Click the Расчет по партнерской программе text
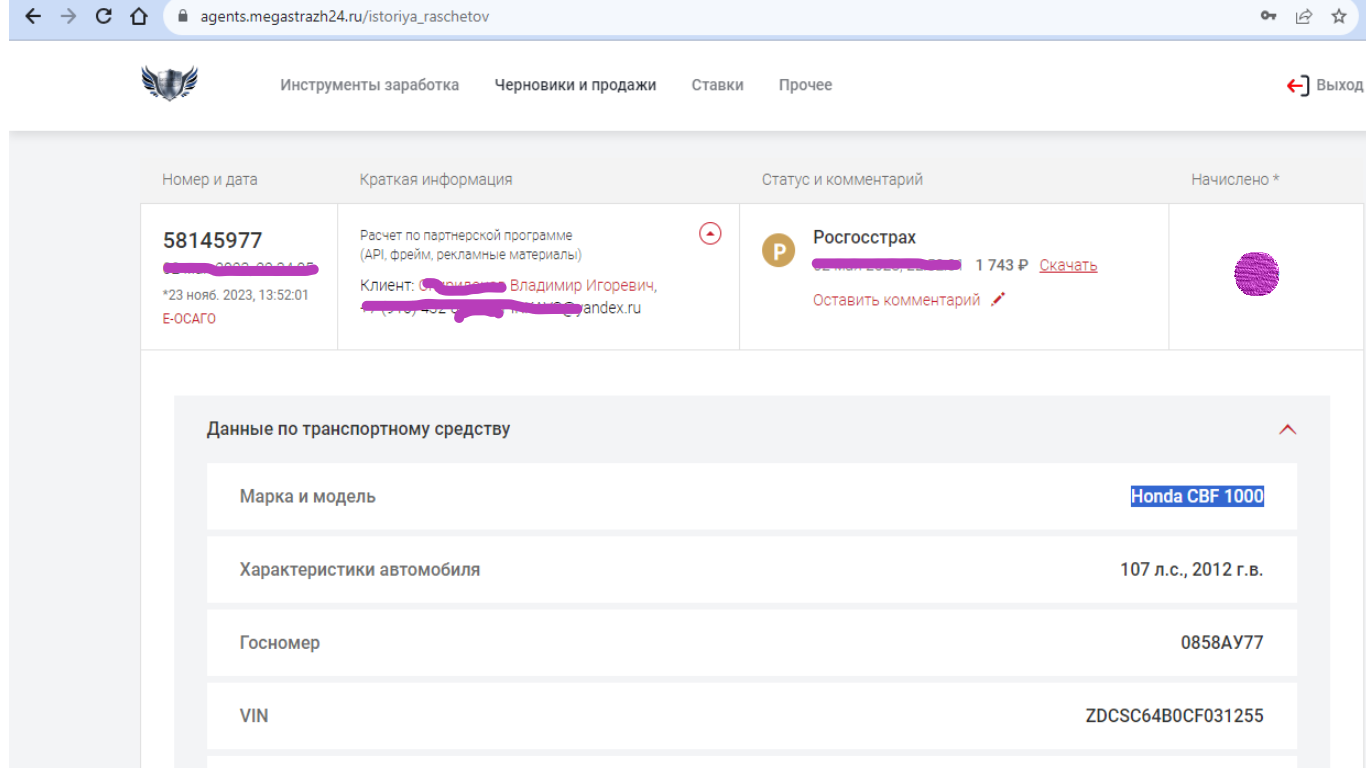 [466, 236]
